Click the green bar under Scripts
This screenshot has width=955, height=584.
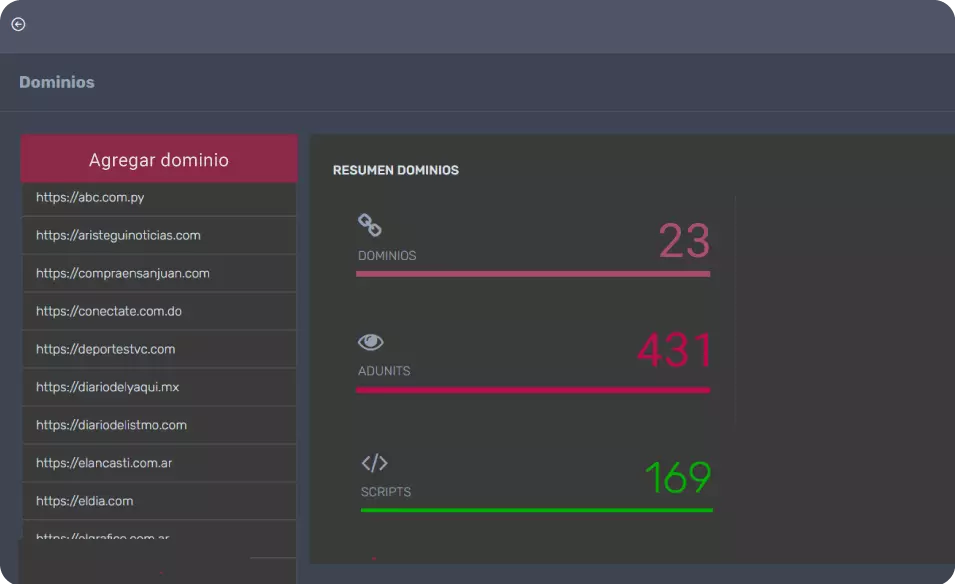(x=536, y=510)
